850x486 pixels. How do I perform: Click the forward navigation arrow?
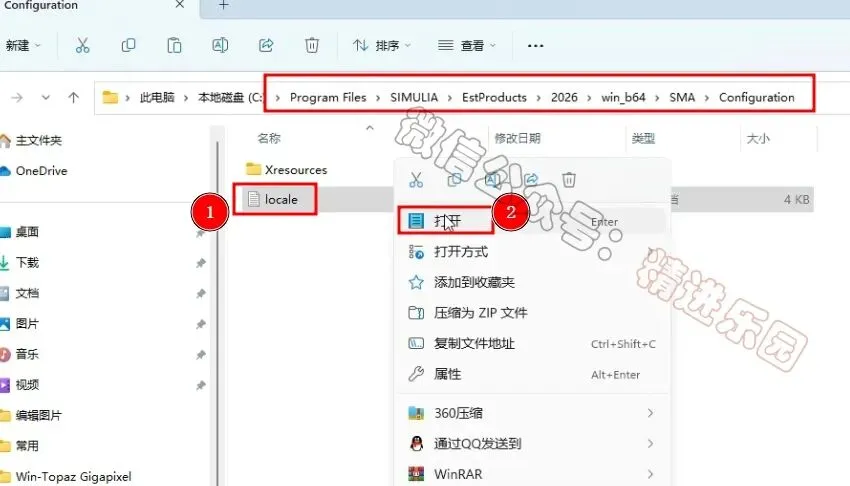17,98
